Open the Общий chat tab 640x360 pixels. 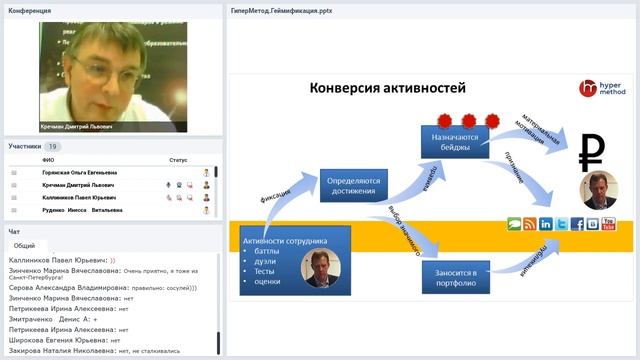coord(24,246)
